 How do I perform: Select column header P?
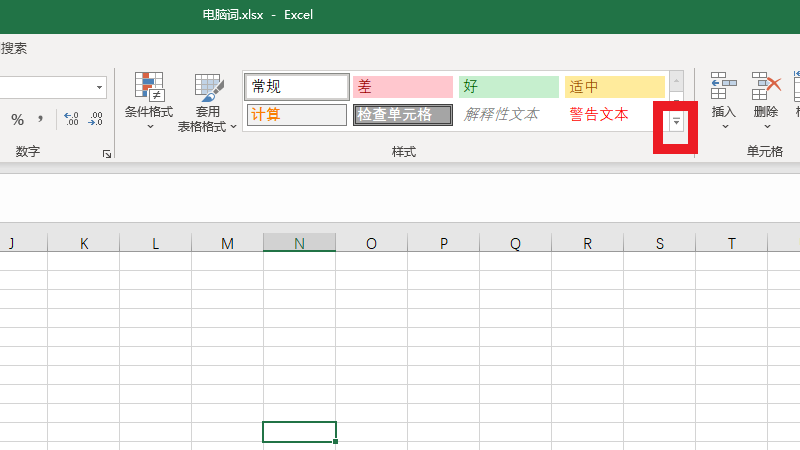coord(443,243)
